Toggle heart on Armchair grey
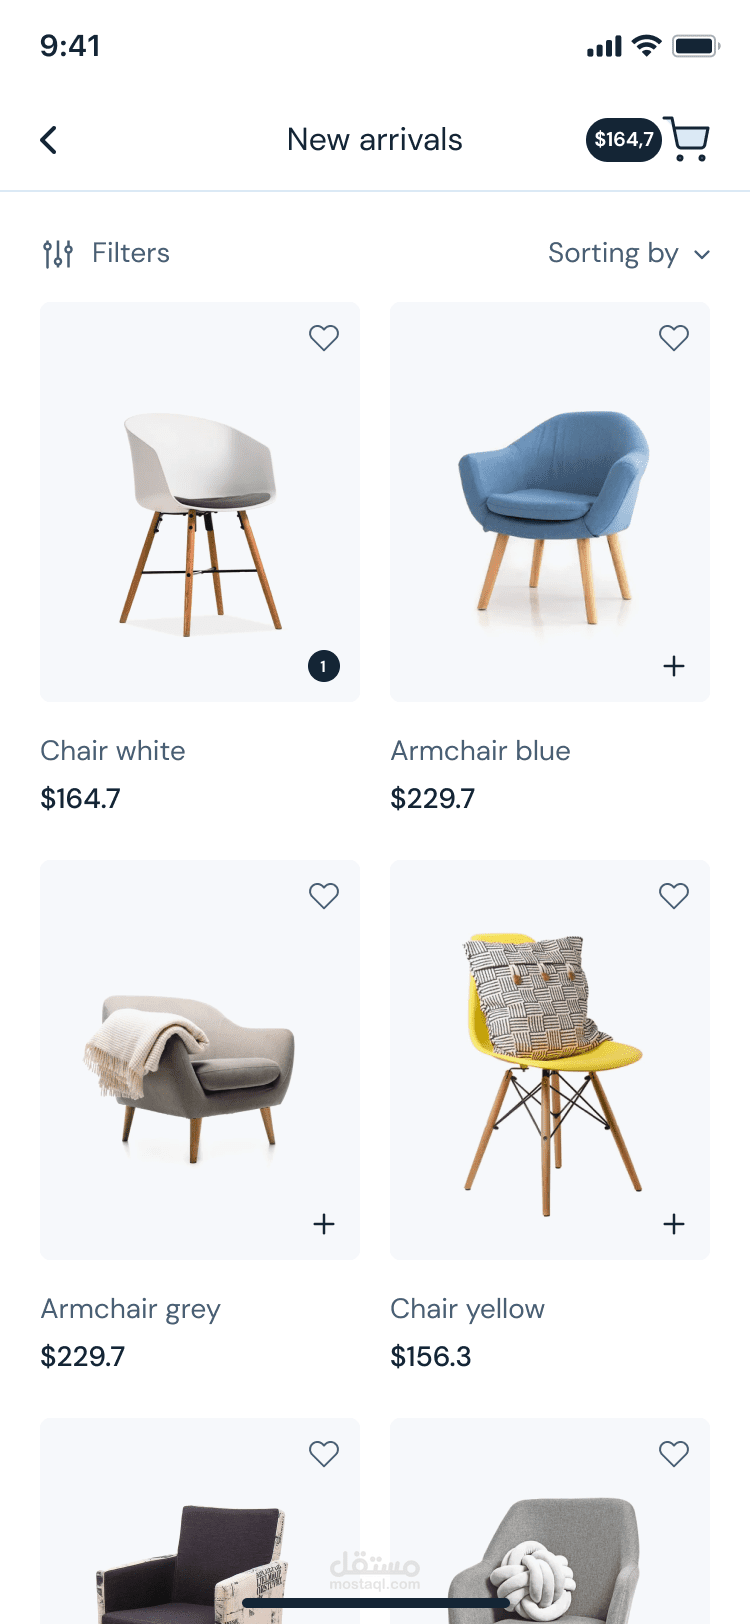 pos(324,896)
